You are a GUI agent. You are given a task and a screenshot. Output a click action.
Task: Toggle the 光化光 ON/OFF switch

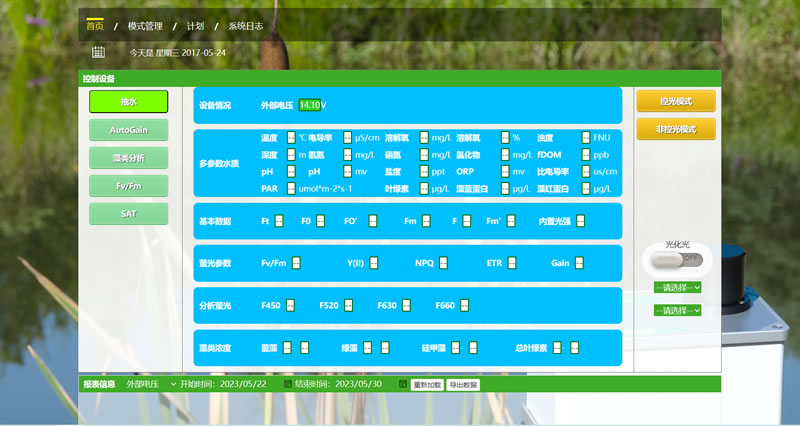coord(677,260)
